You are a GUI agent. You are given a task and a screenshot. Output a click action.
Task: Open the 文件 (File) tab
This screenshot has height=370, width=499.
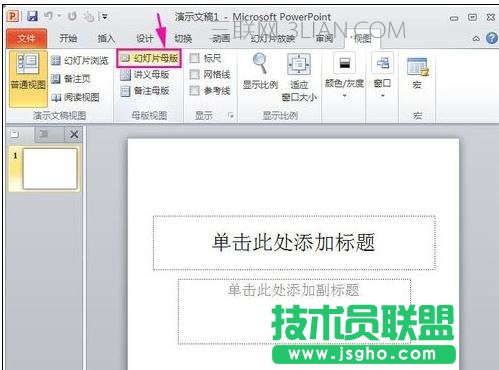pyautogui.click(x=26, y=38)
